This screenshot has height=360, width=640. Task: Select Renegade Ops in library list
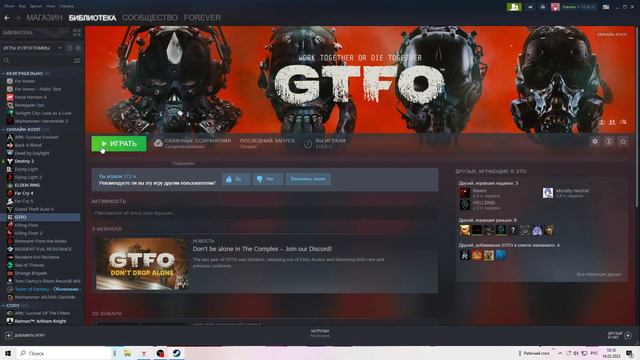point(29,105)
